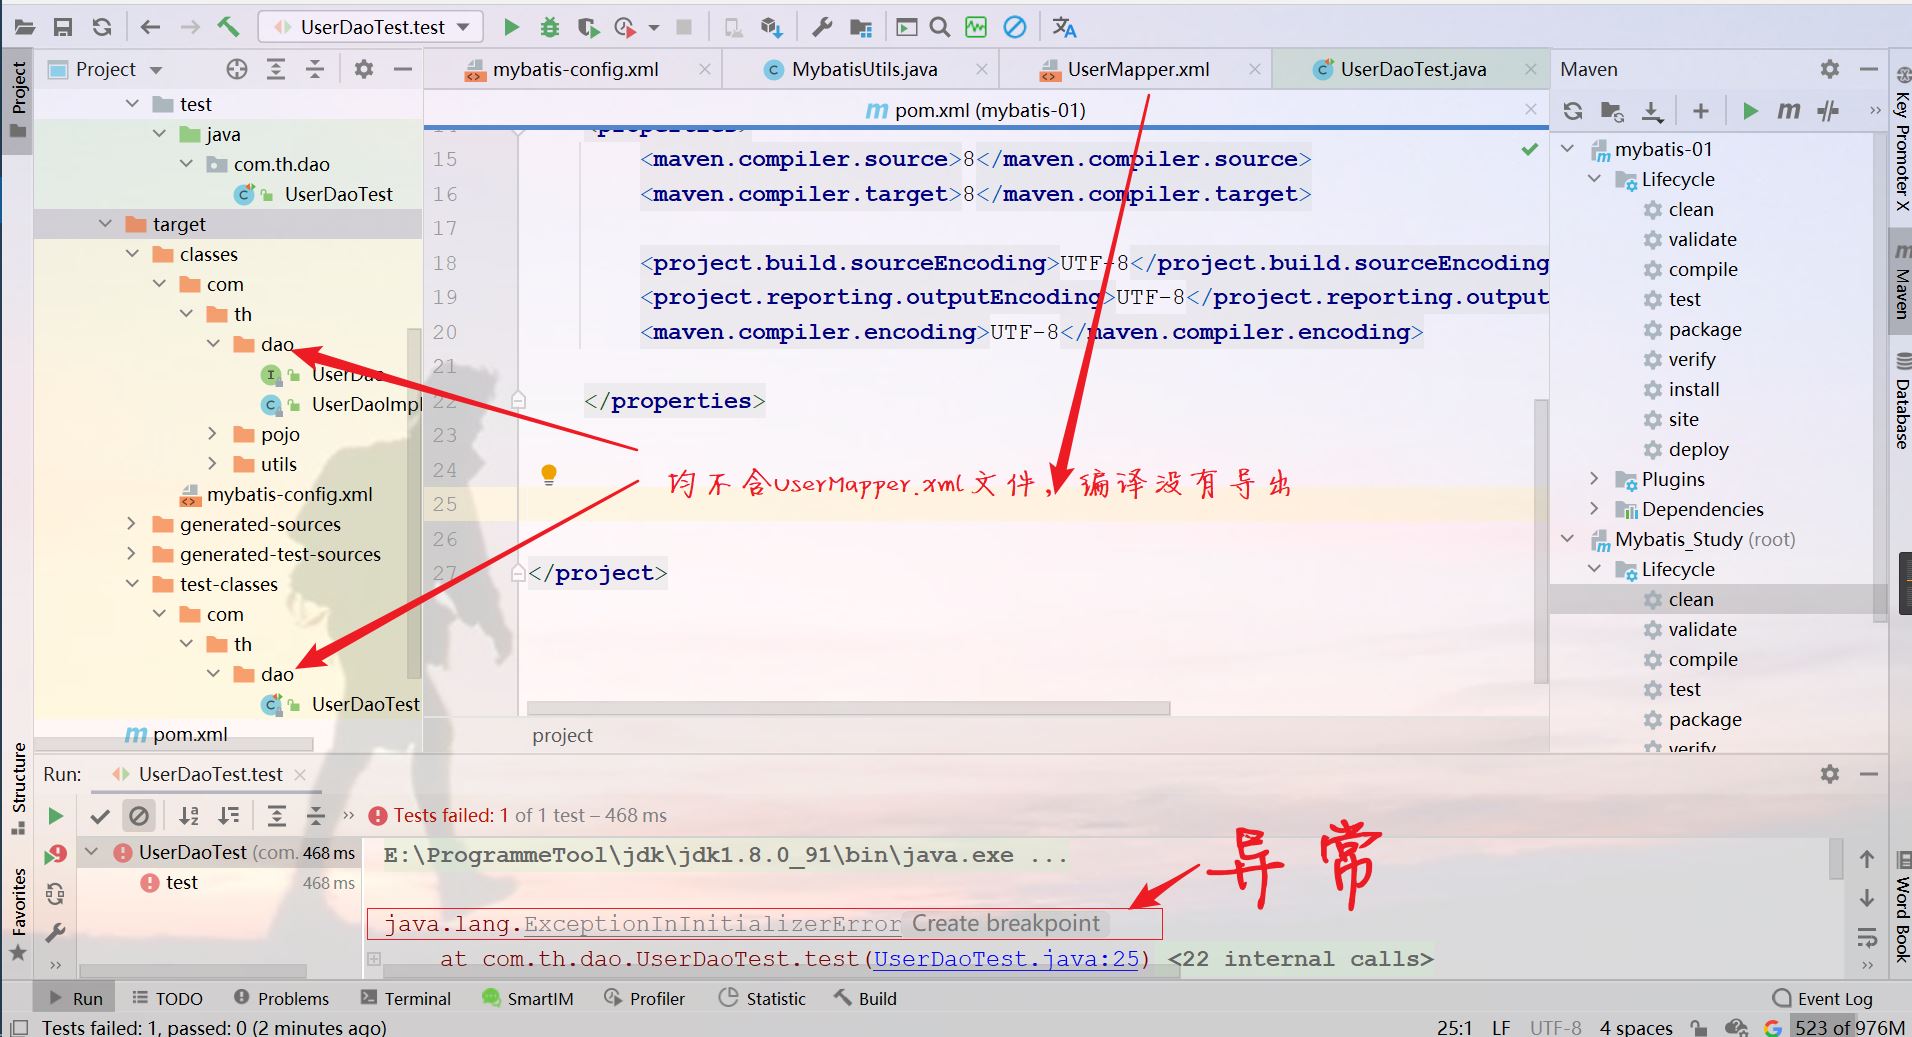Show intention actions via the yellow light bulb
1912x1037 pixels.
pyautogui.click(x=548, y=475)
